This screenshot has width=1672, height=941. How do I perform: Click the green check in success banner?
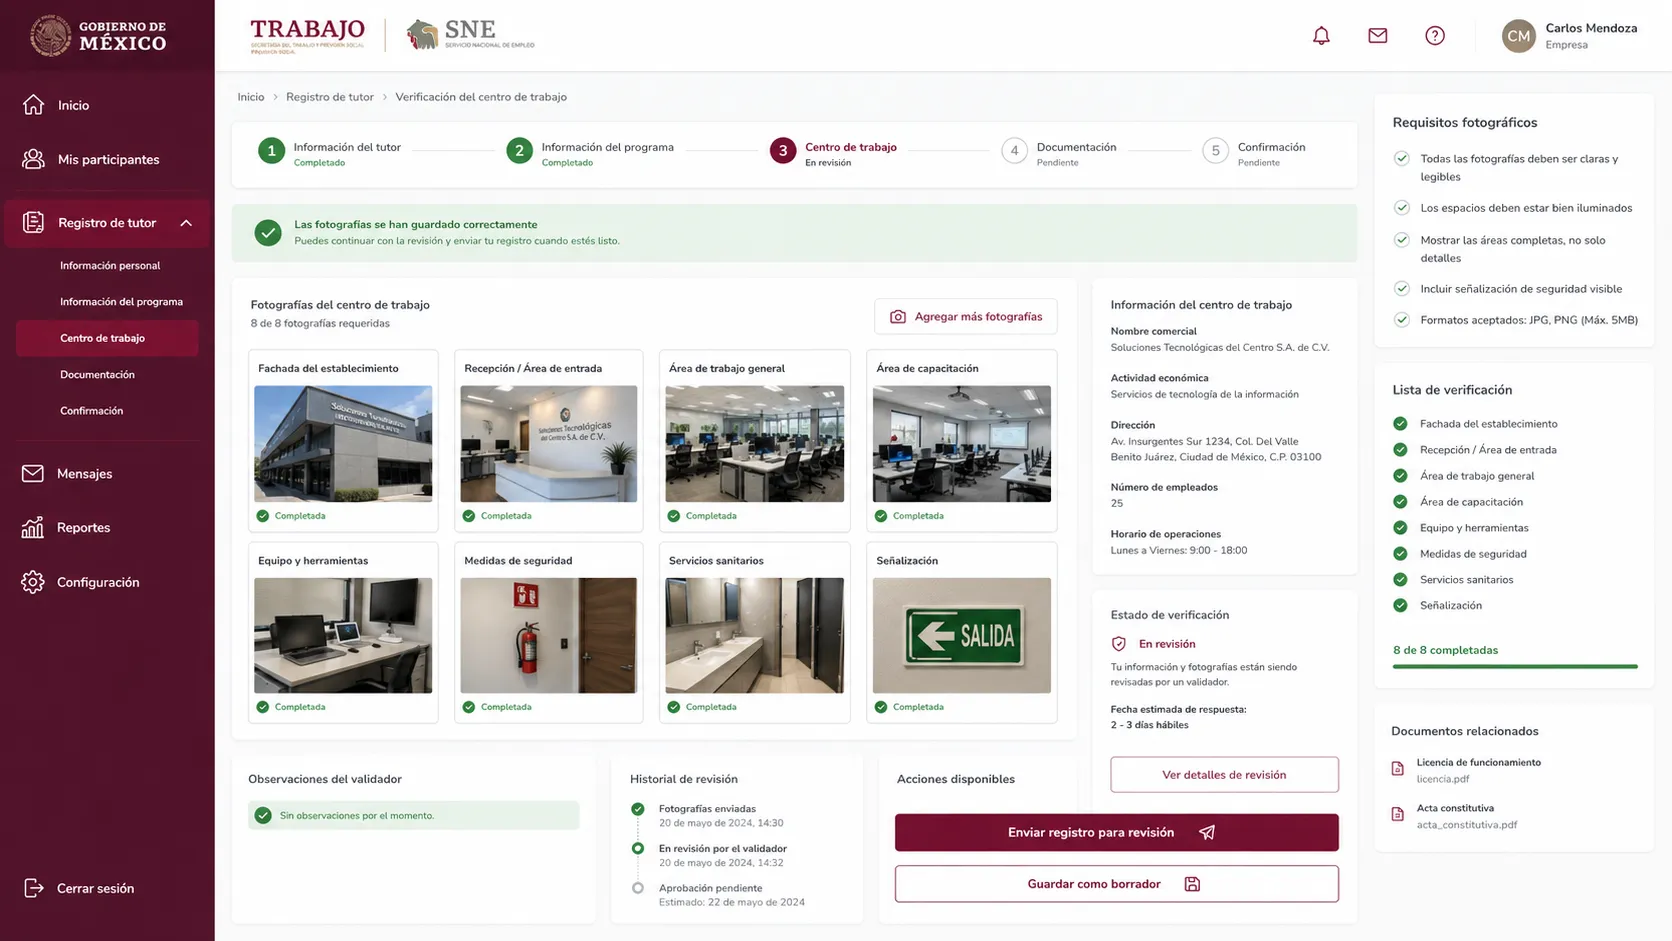click(x=267, y=233)
